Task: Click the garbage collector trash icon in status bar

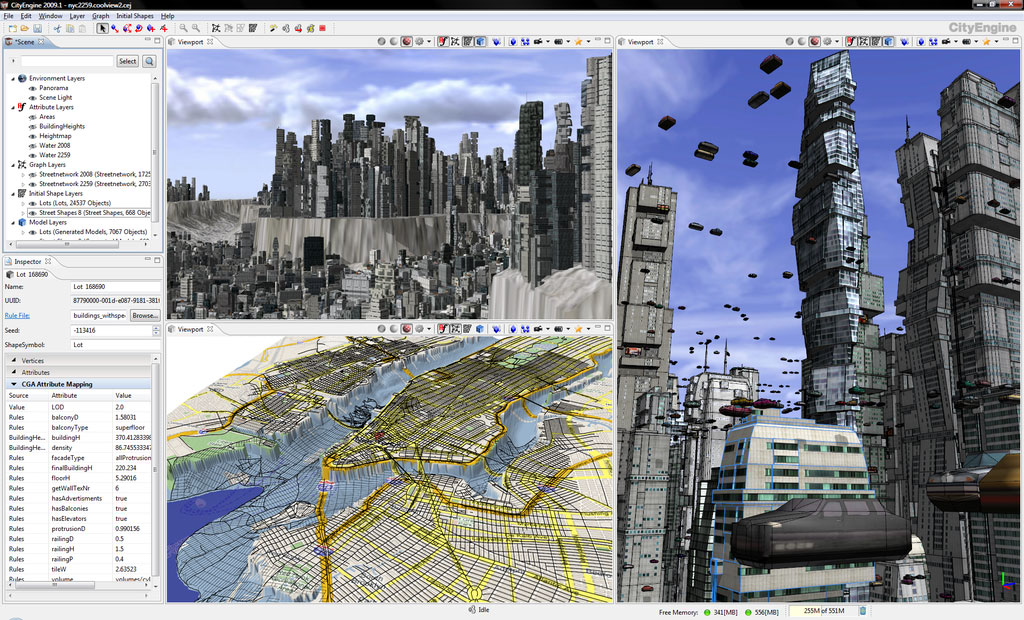Action: (x=862, y=610)
